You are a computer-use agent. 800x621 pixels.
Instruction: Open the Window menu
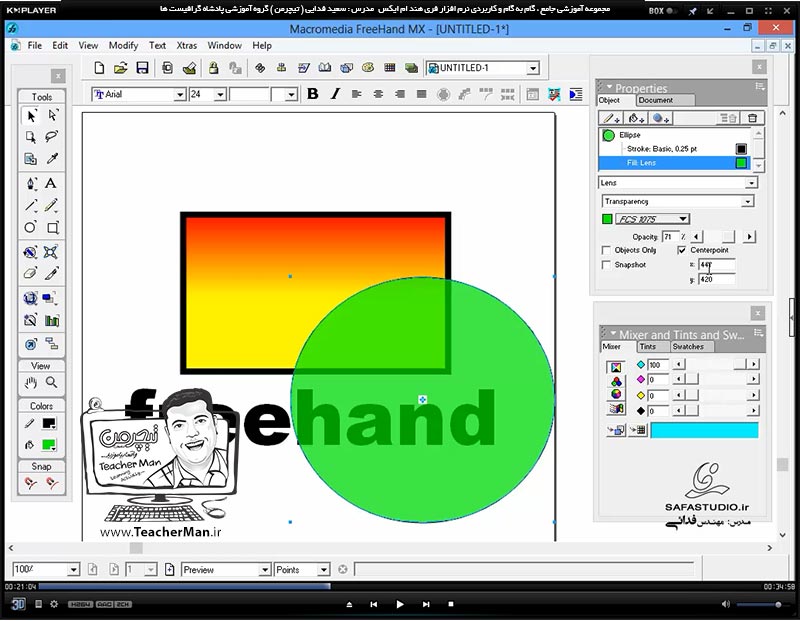point(224,45)
